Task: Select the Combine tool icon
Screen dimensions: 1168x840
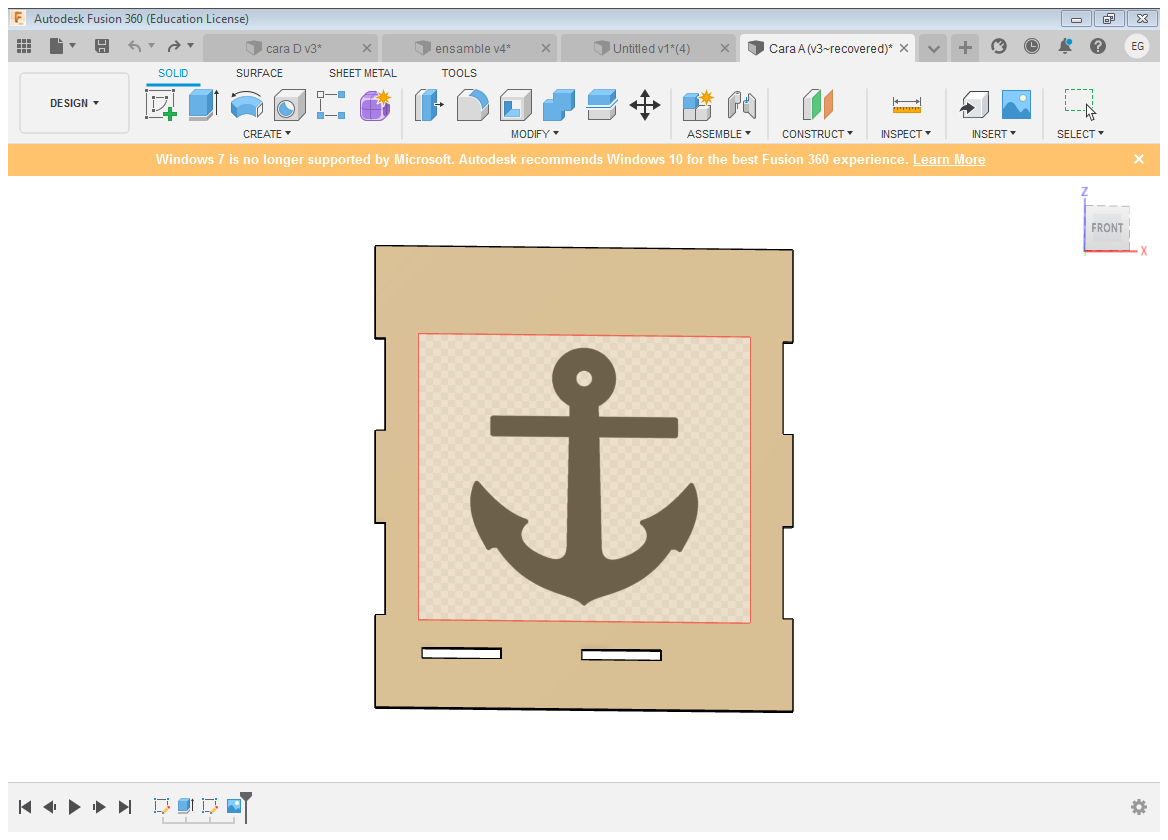Action: coord(559,105)
